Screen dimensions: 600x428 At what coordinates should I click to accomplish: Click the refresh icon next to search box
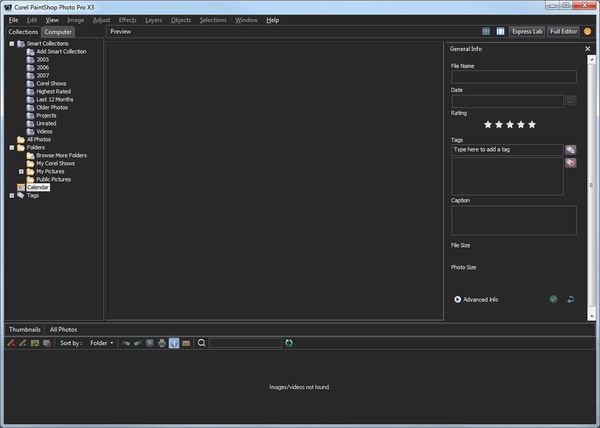[290, 343]
